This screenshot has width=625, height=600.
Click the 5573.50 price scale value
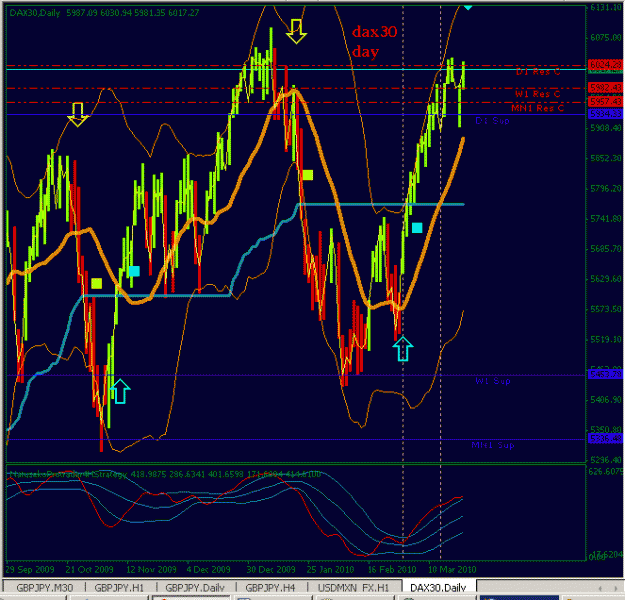606,309
